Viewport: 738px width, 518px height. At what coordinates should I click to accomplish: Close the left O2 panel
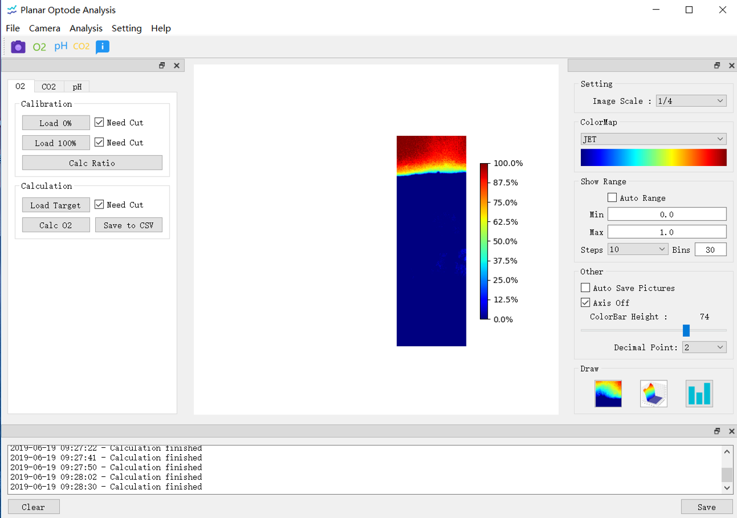tap(176, 65)
